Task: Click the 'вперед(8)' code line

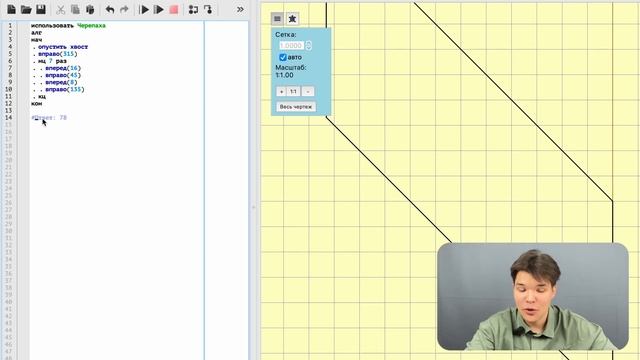Action: [x=61, y=82]
